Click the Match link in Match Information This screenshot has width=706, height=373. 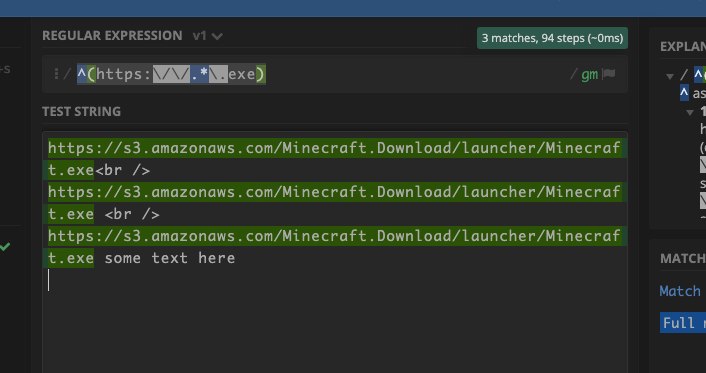point(680,291)
